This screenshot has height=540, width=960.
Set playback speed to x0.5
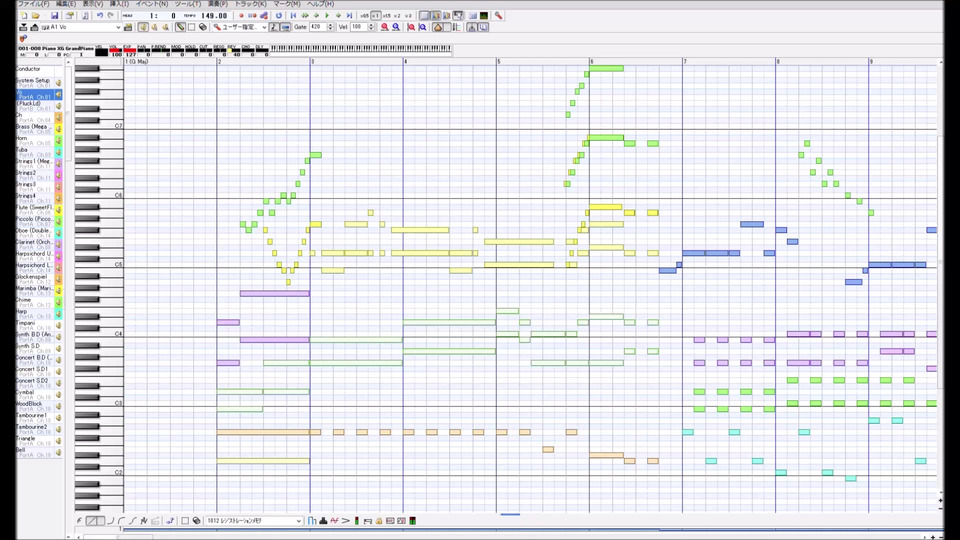pyautogui.click(x=364, y=15)
